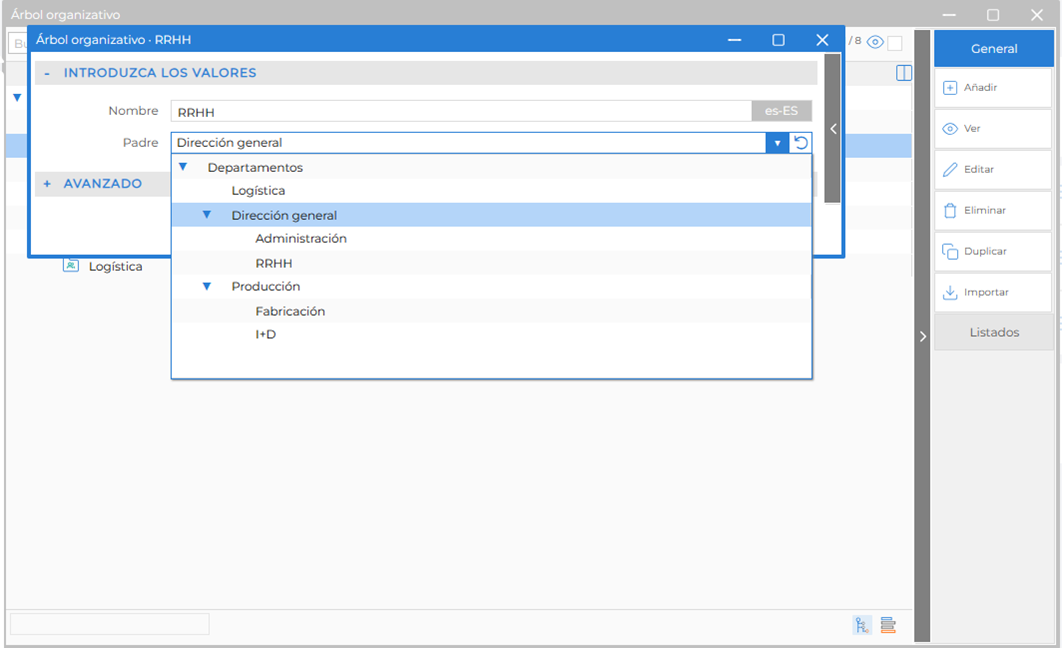Minimize the Árbol organizativo main window

click(x=949, y=15)
